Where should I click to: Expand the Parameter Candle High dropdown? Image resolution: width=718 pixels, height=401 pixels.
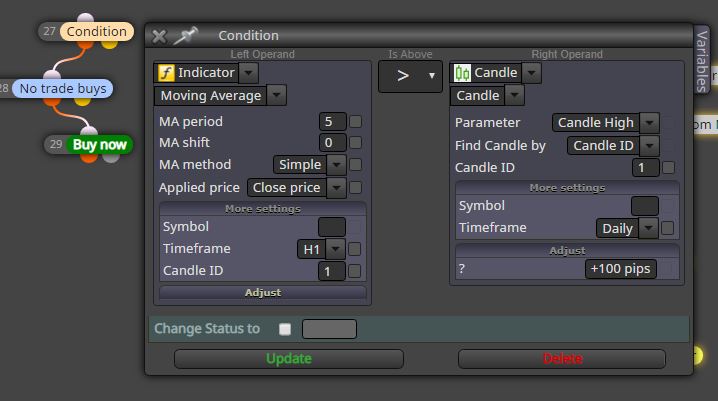(605, 123)
